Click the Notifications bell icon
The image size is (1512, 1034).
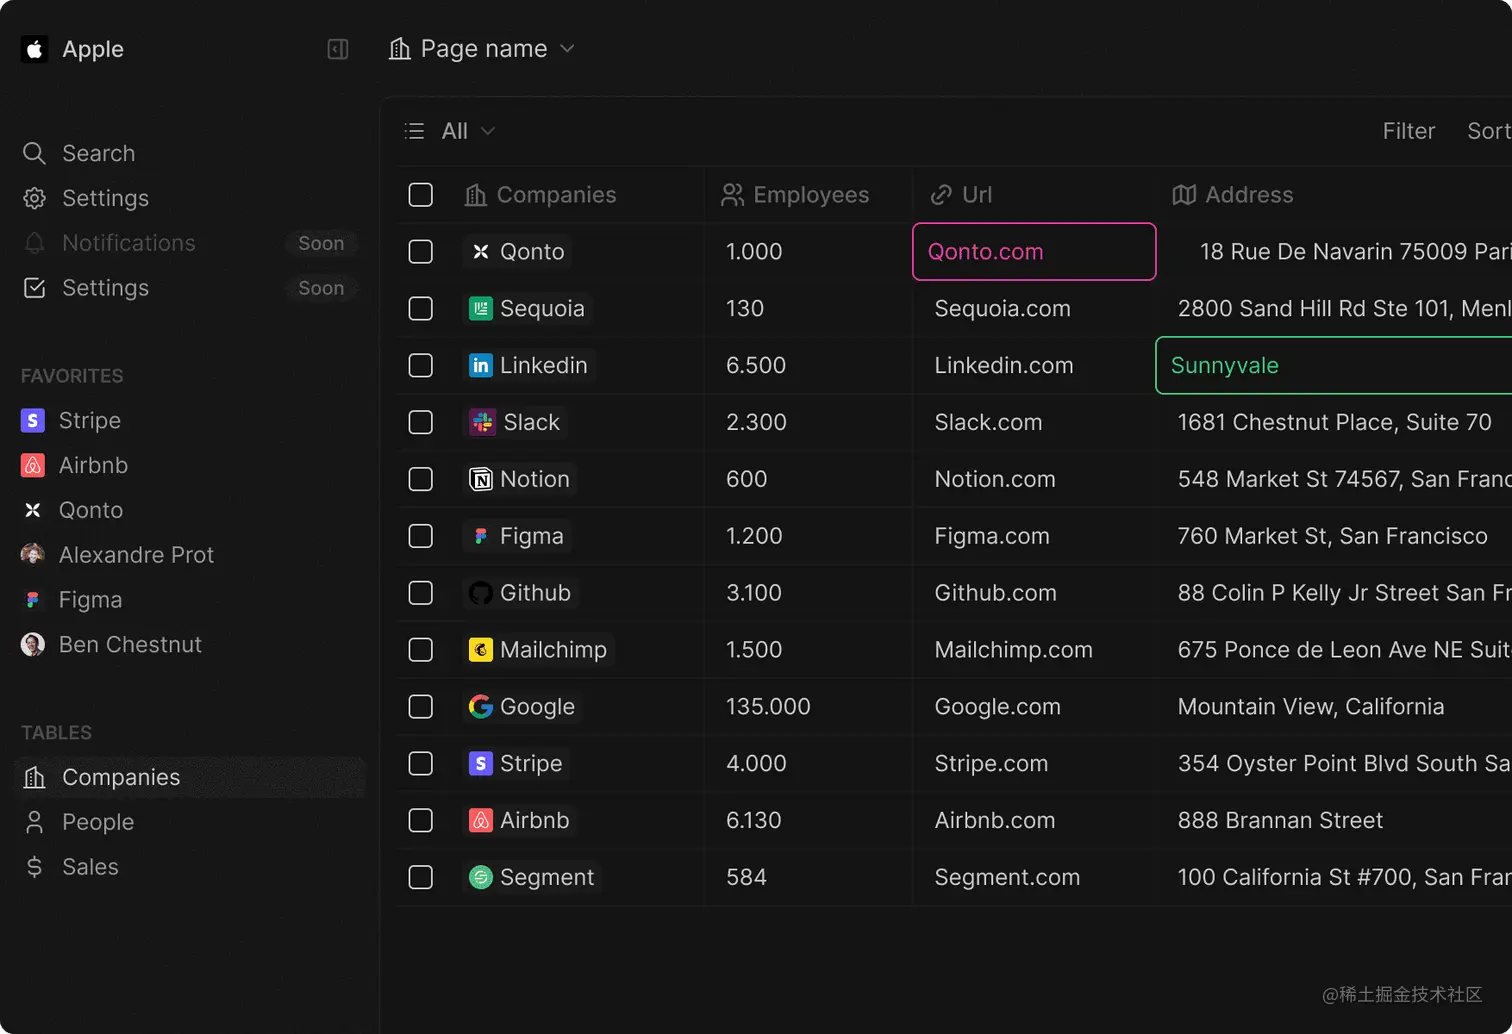[34, 243]
